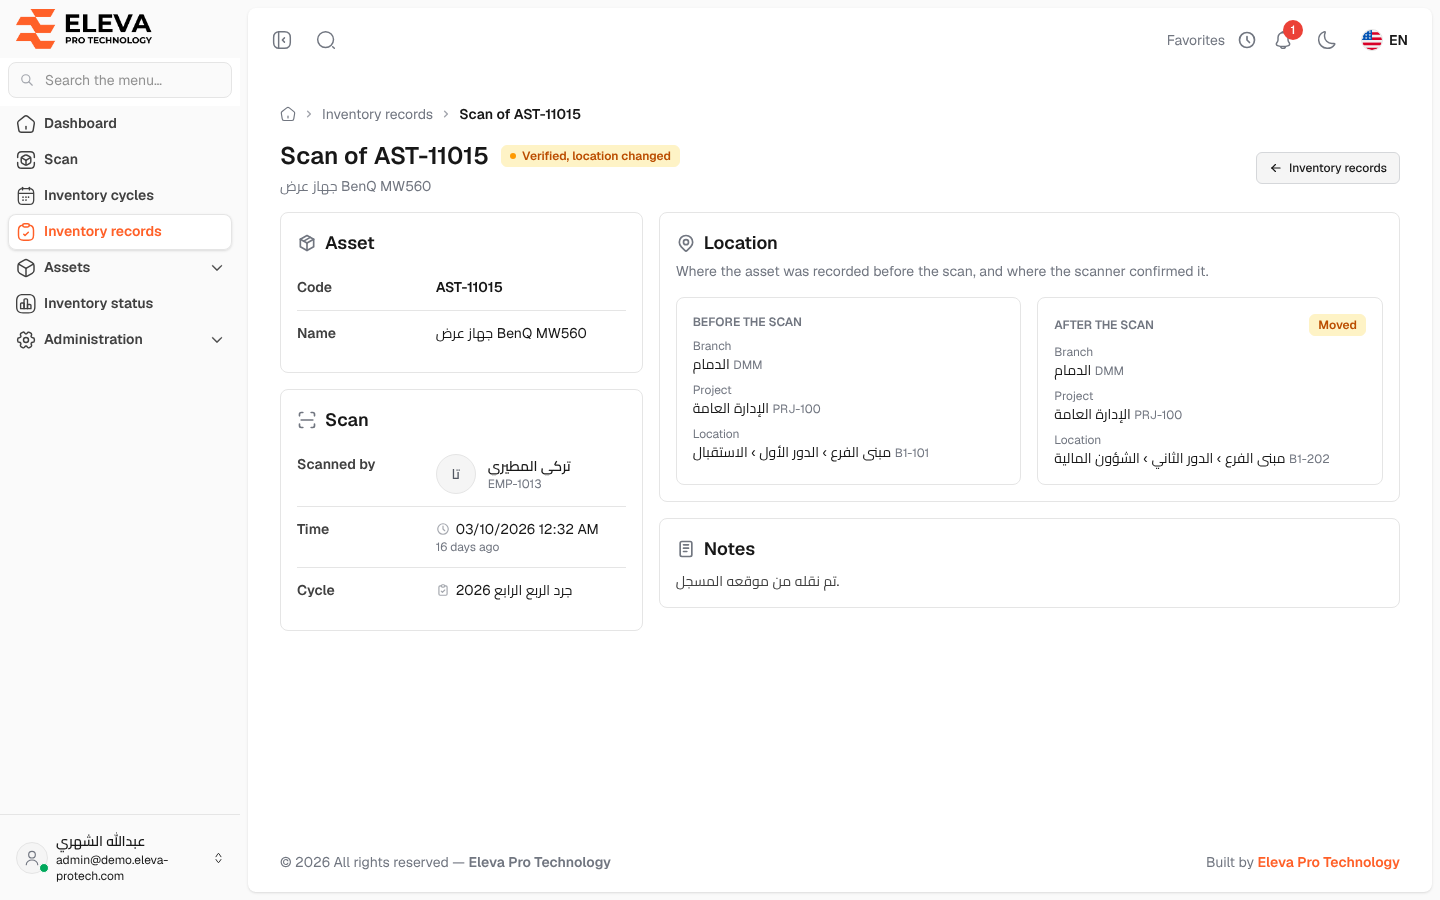Image resolution: width=1440 pixels, height=900 pixels.
Task: Toggle dark mode moon icon
Action: 1327,40
